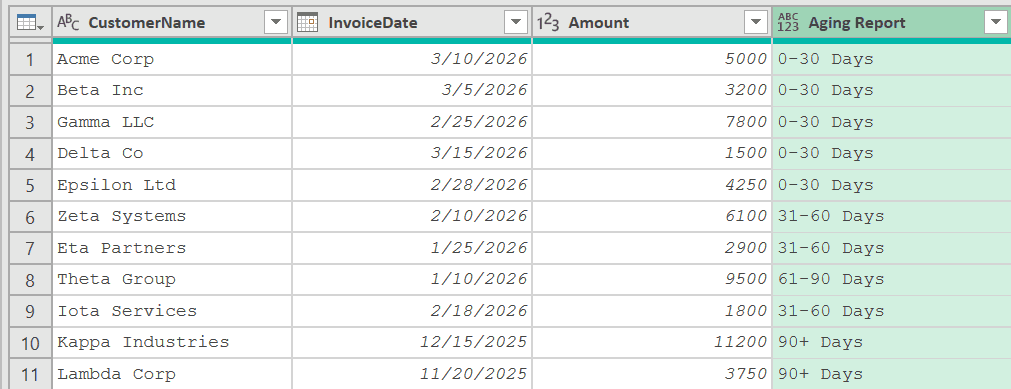Click the 11/20/2025 invoice date cell

412,374
